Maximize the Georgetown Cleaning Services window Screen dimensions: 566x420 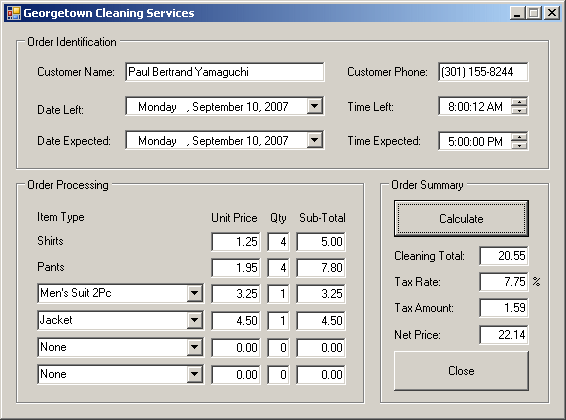534,13
